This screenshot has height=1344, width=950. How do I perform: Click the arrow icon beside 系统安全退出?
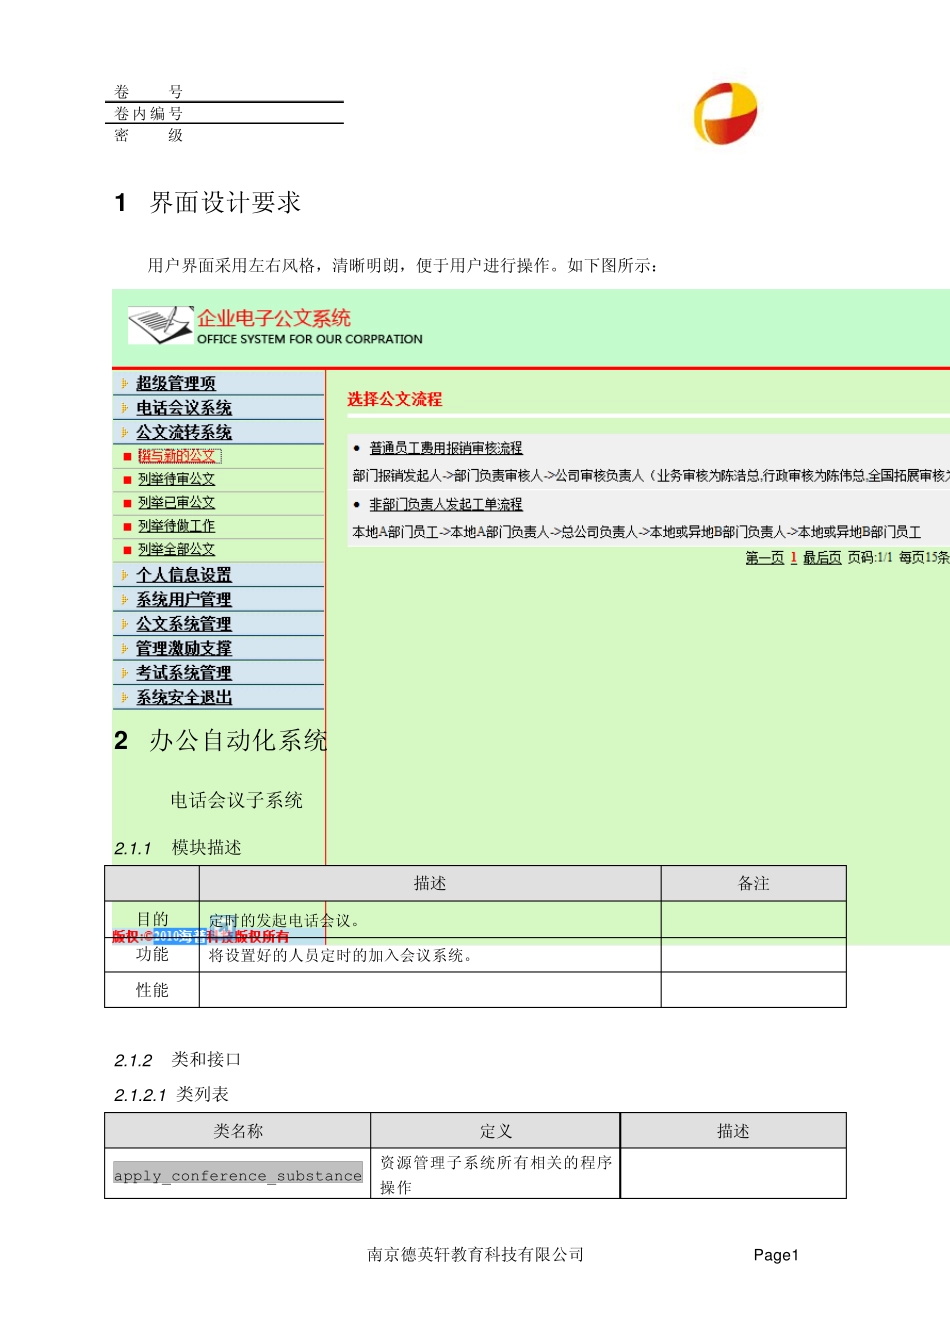(x=125, y=698)
